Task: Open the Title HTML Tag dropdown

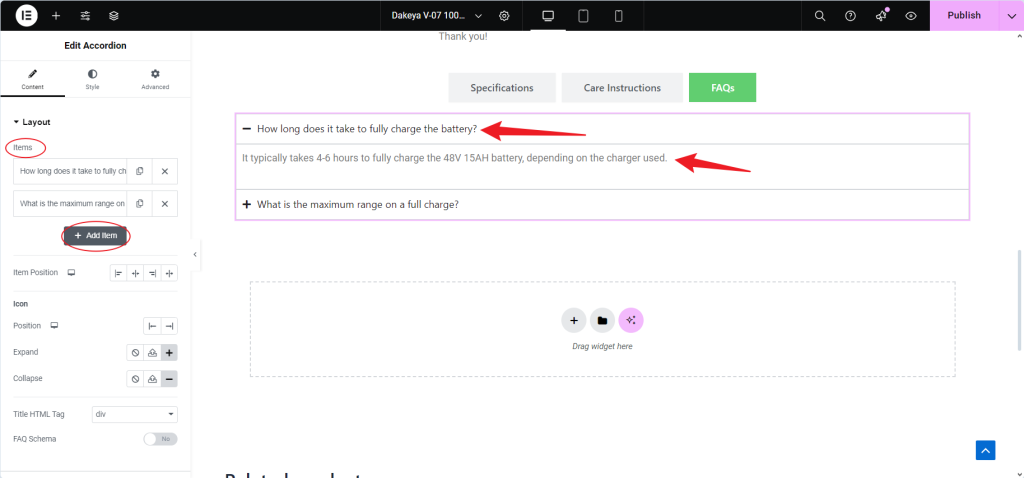Action: [x=135, y=415]
